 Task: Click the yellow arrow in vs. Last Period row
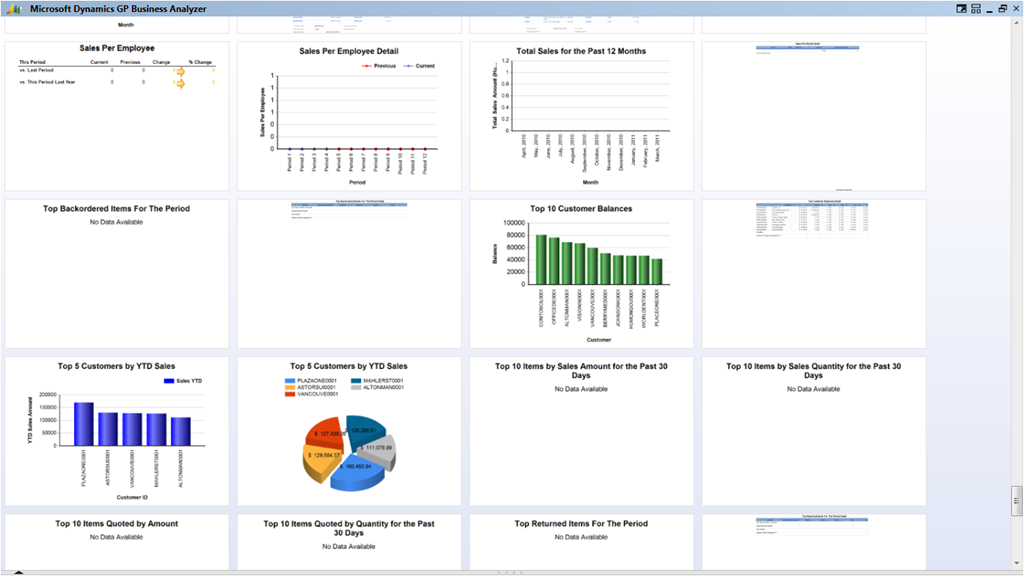[x=180, y=71]
